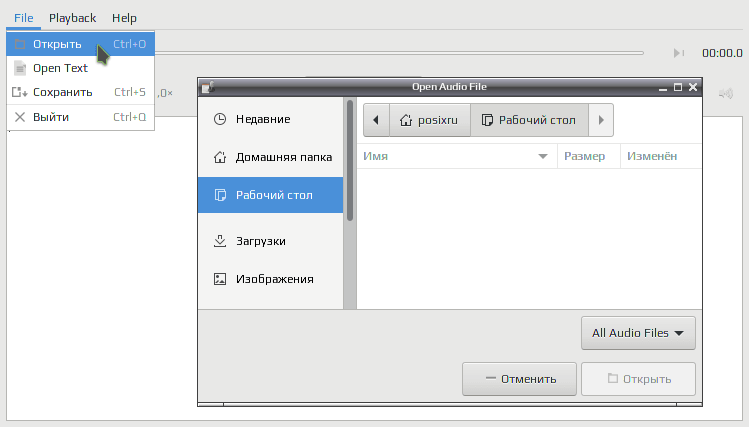Click the download icon next to Загрузки
The width and height of the screenshot is (749, 427).
click(220, 241)
